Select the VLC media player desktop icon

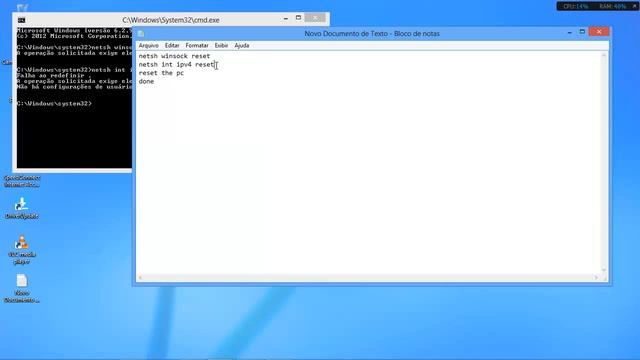click(22, 249)
